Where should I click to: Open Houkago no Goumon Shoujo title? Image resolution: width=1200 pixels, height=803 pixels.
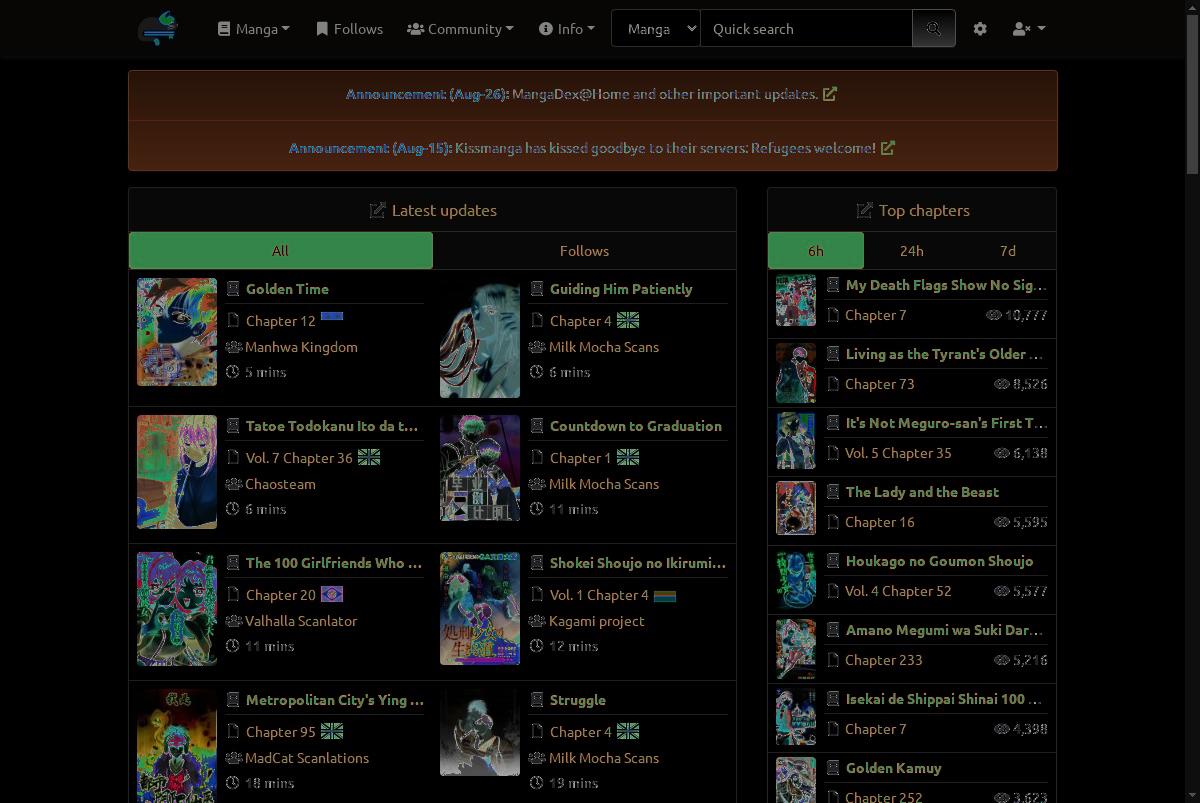click(939, 561)
